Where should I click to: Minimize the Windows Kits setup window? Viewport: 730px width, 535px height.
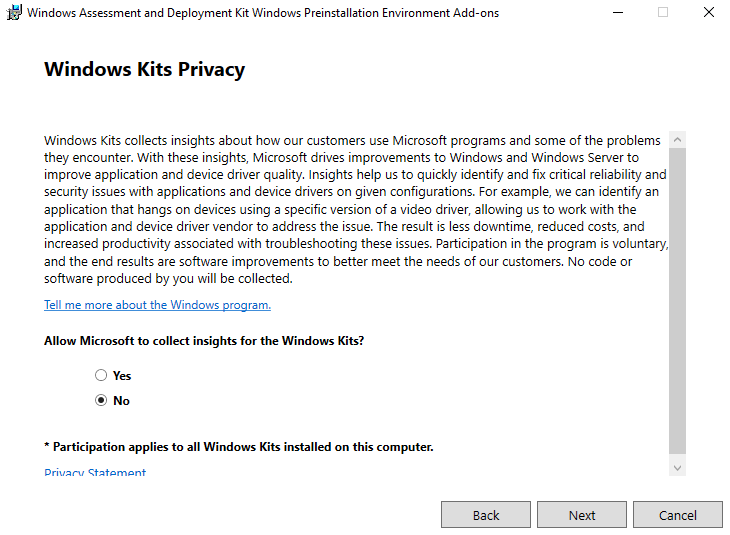tap(617, 13)
